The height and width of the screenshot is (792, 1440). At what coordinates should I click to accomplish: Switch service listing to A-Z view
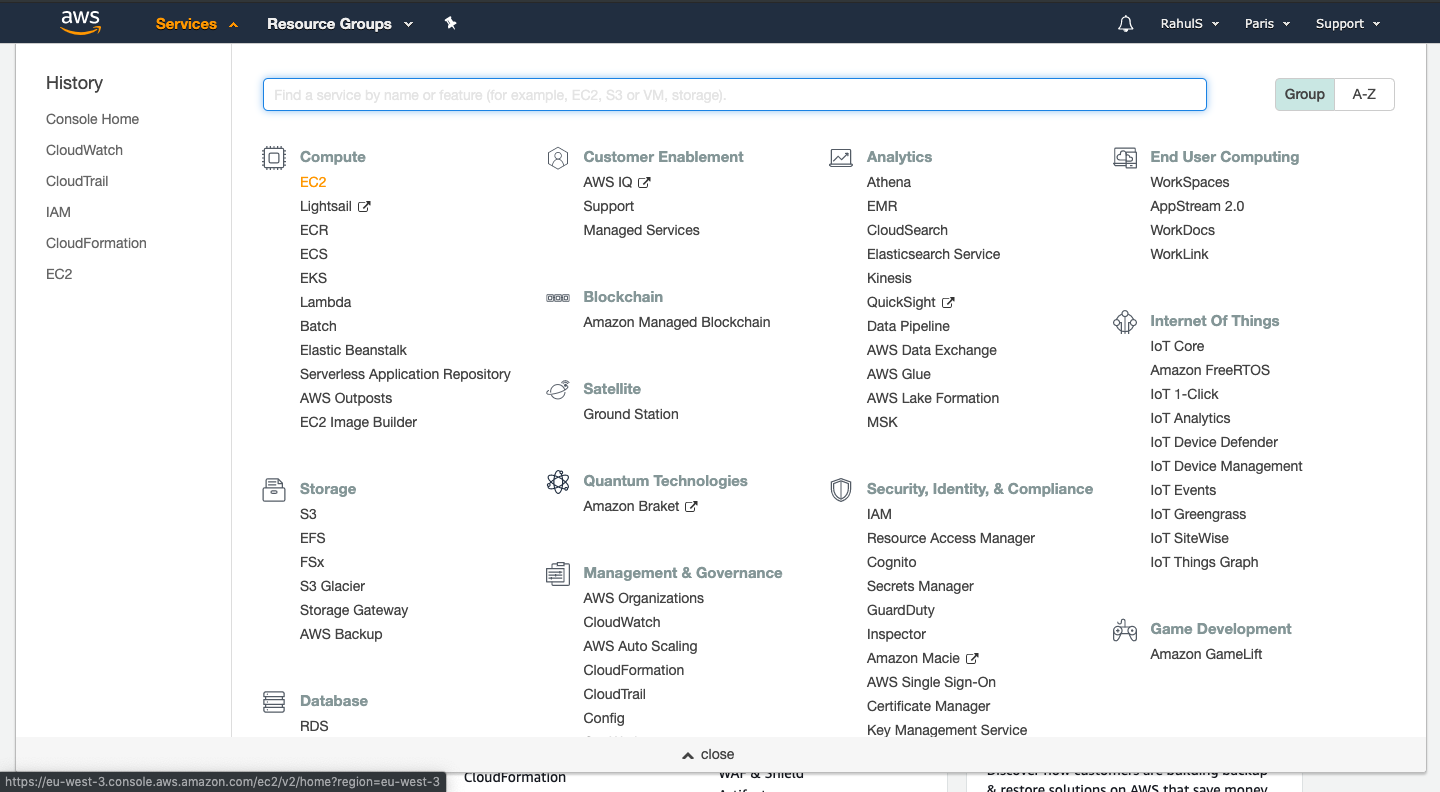pyautogui.click(x=1364, y=94)
